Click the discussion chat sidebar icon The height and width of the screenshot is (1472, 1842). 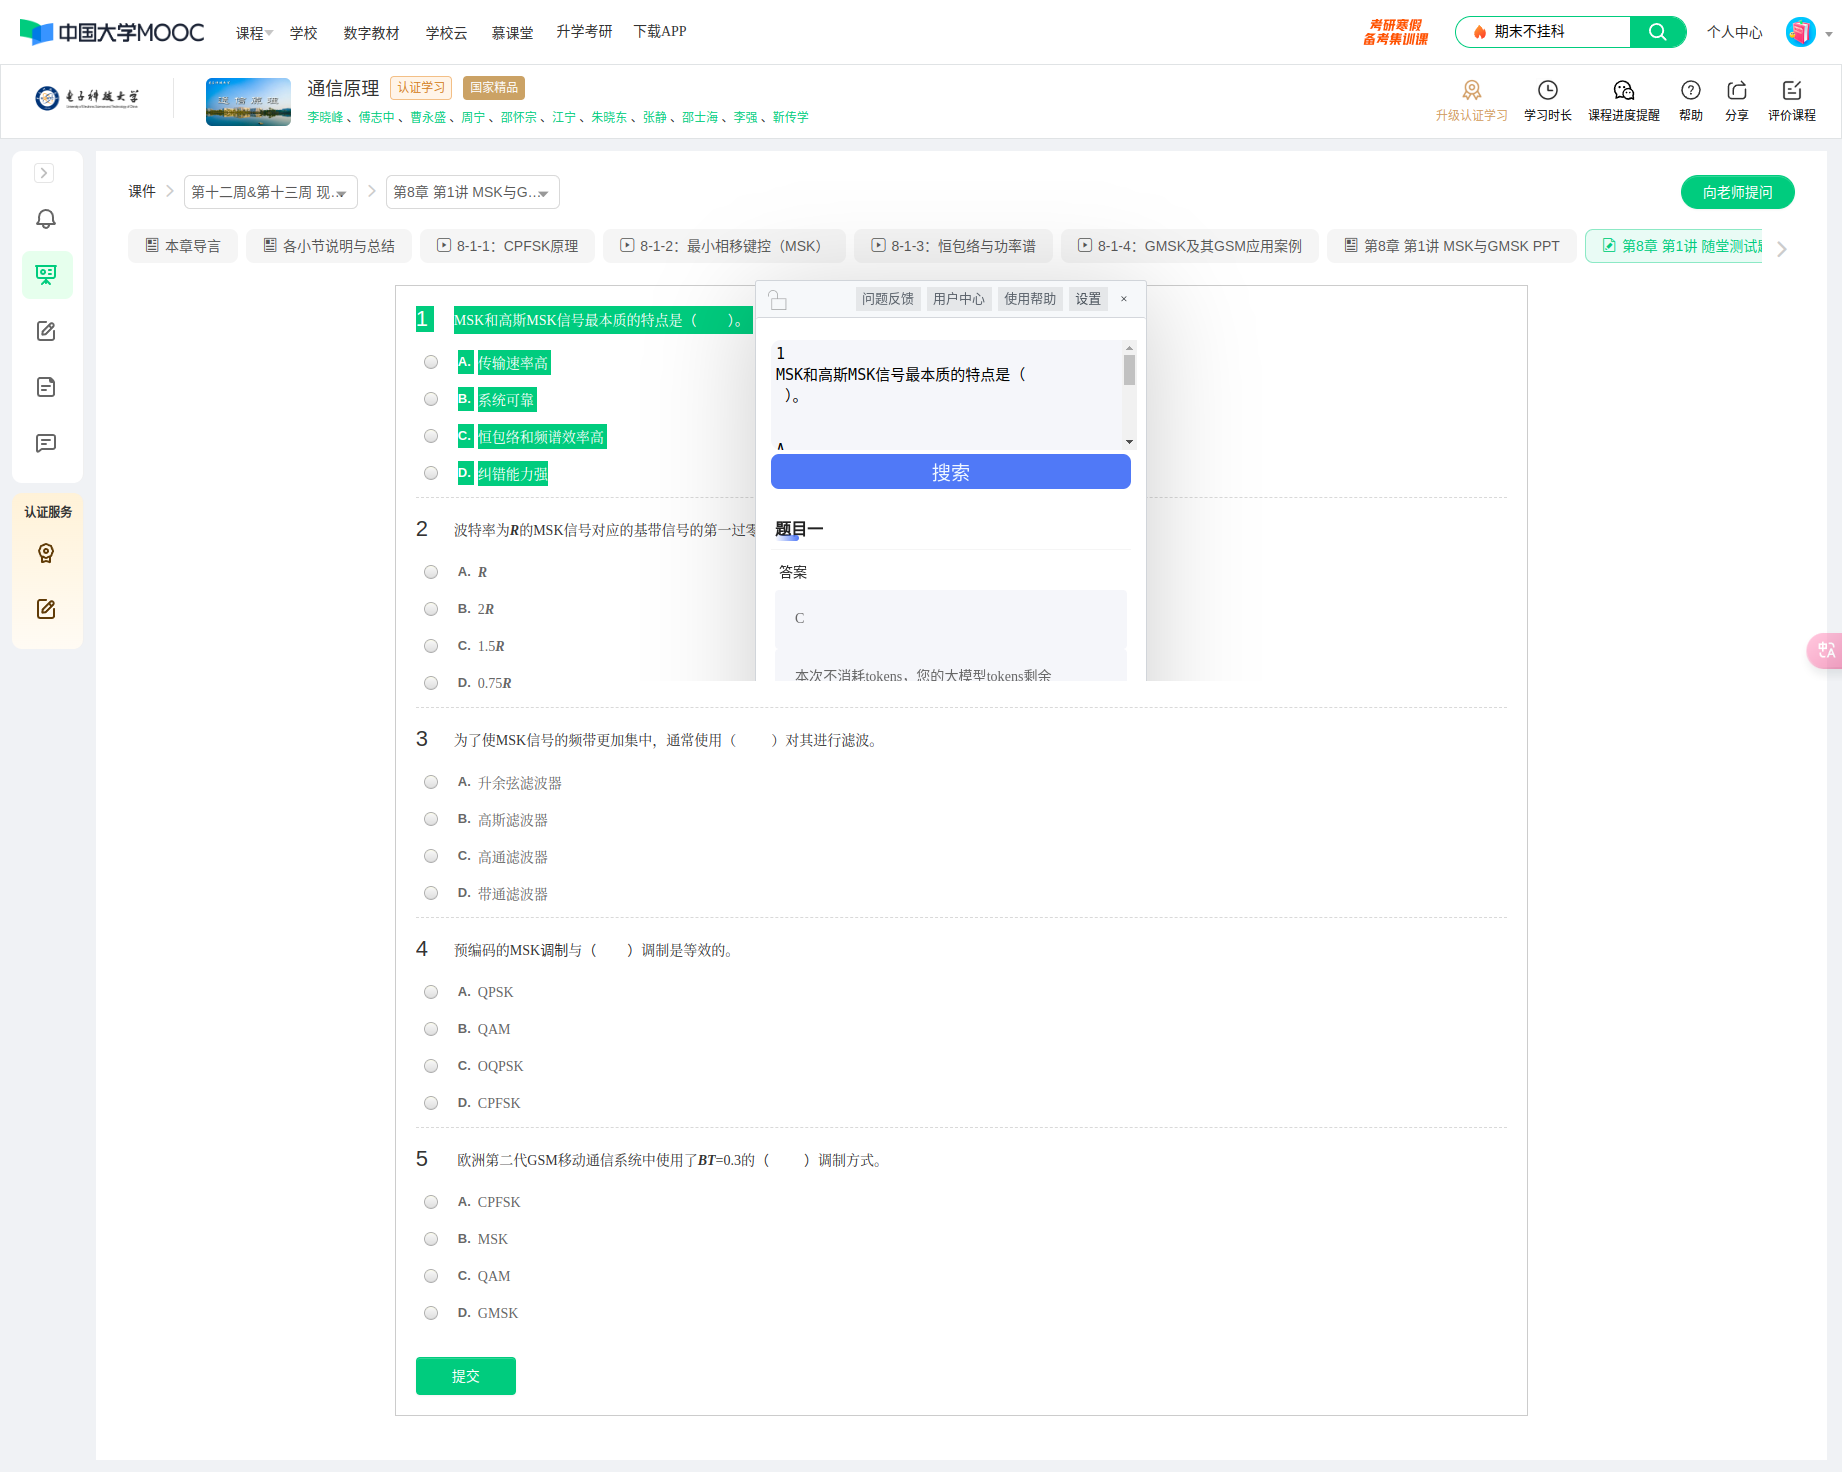(x=46, y=443)
